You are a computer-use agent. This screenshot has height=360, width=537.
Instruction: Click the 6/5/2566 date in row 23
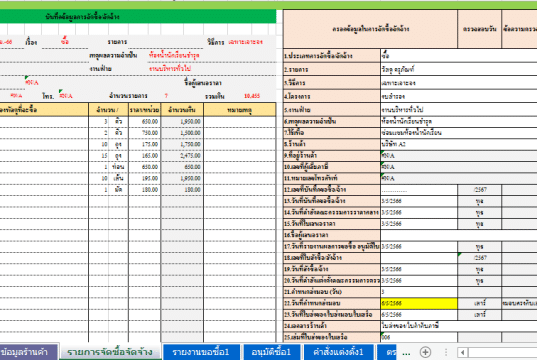[x=419, y=315]
